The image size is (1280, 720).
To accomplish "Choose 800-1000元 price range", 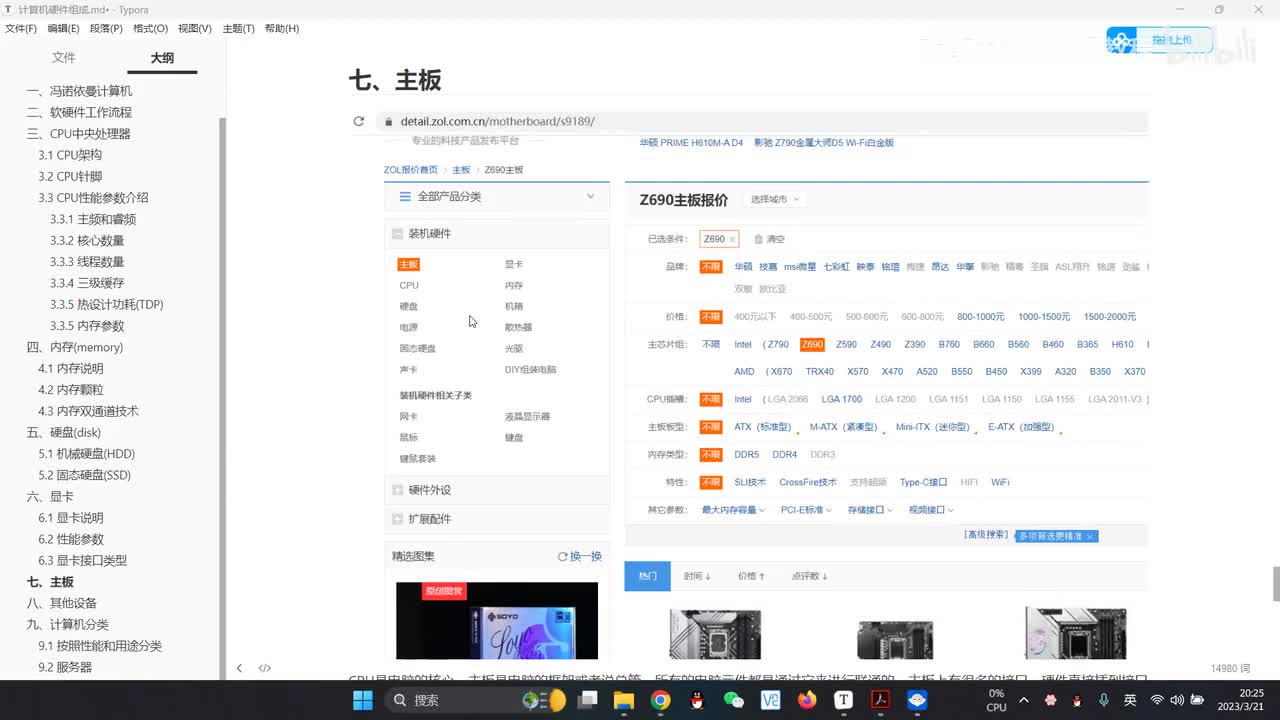I will click(981, 317).
